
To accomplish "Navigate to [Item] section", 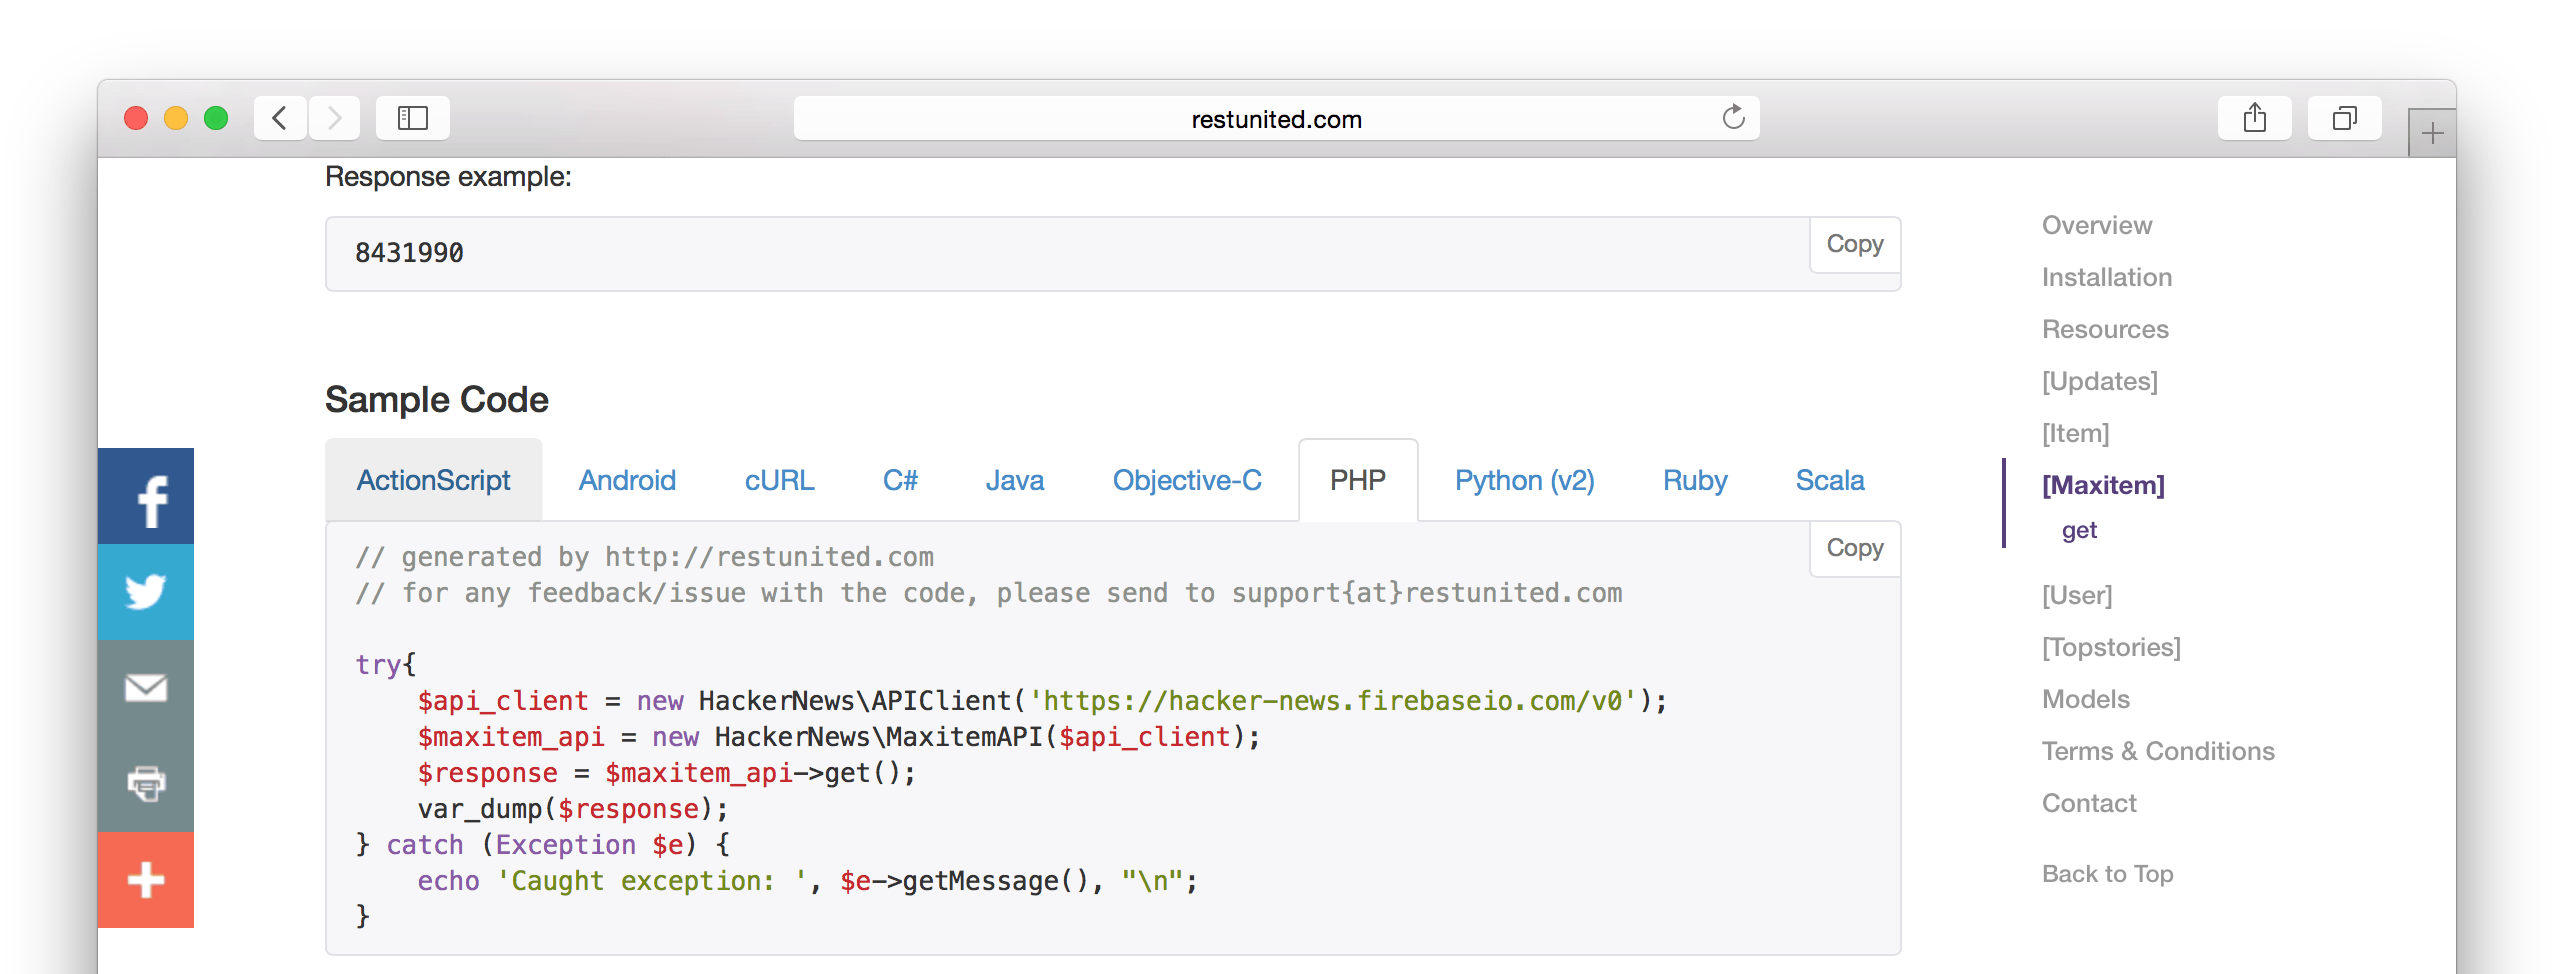I will pyautogui.click(x=2075, y=433).
